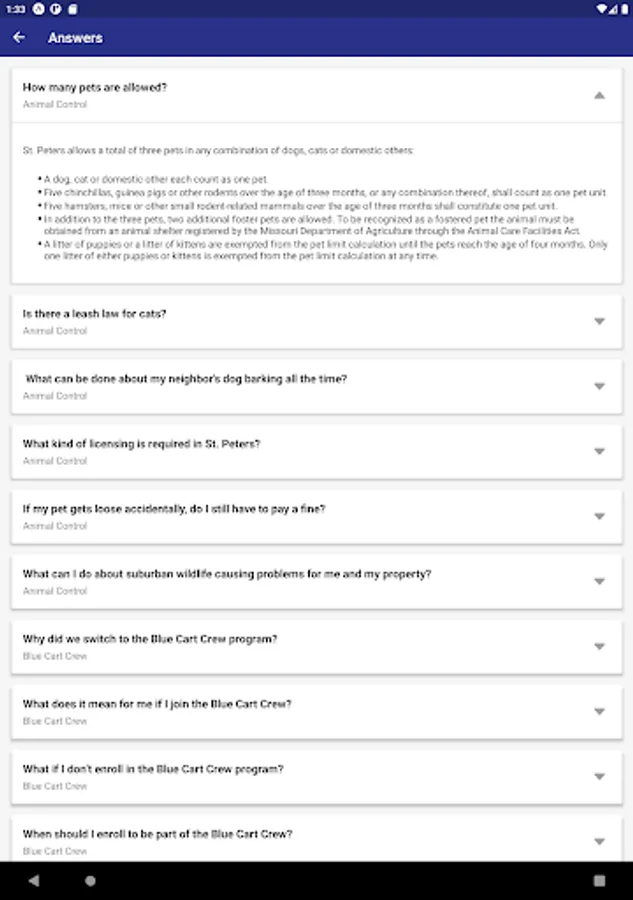This screenshot has height=900, width=633.
Task: Select 'What kind of licensing is required' question text
Action: [141, 443]
